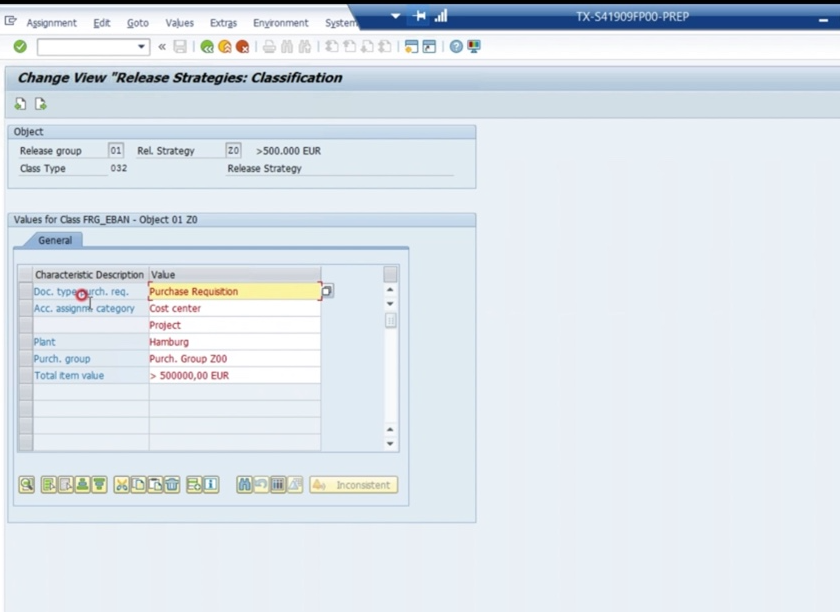Click the binoculars Find icon below the table
Screen dimensions: 840x612
tap(244, 485)
